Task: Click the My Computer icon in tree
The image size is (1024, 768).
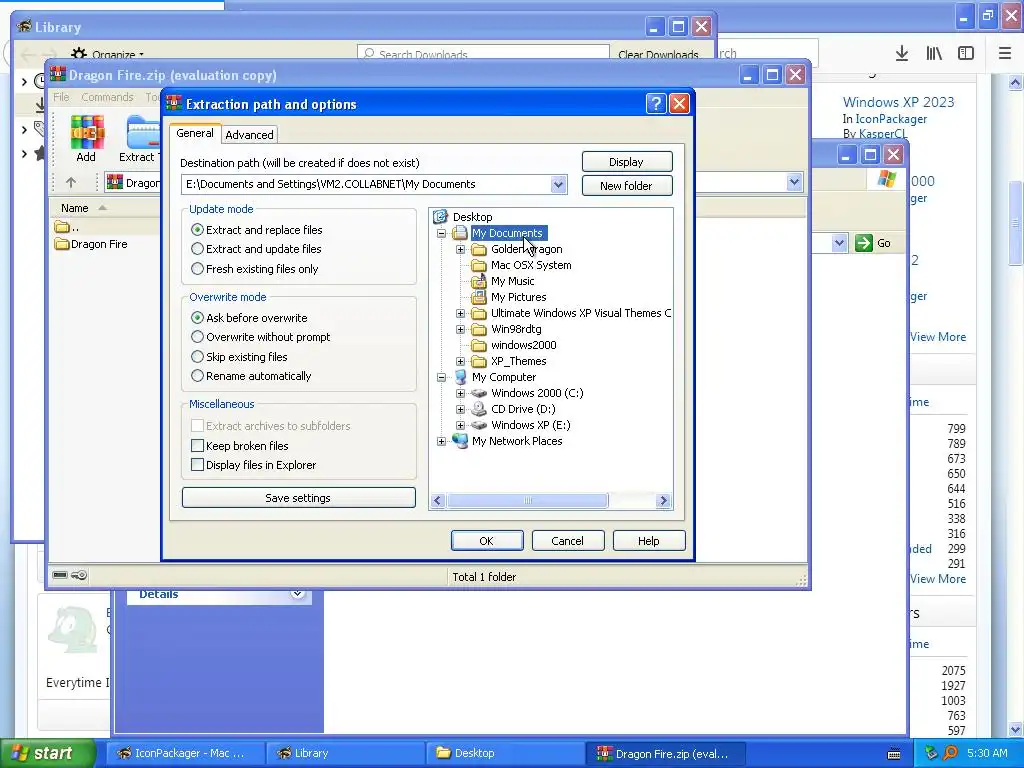Action: coord(460,377)
